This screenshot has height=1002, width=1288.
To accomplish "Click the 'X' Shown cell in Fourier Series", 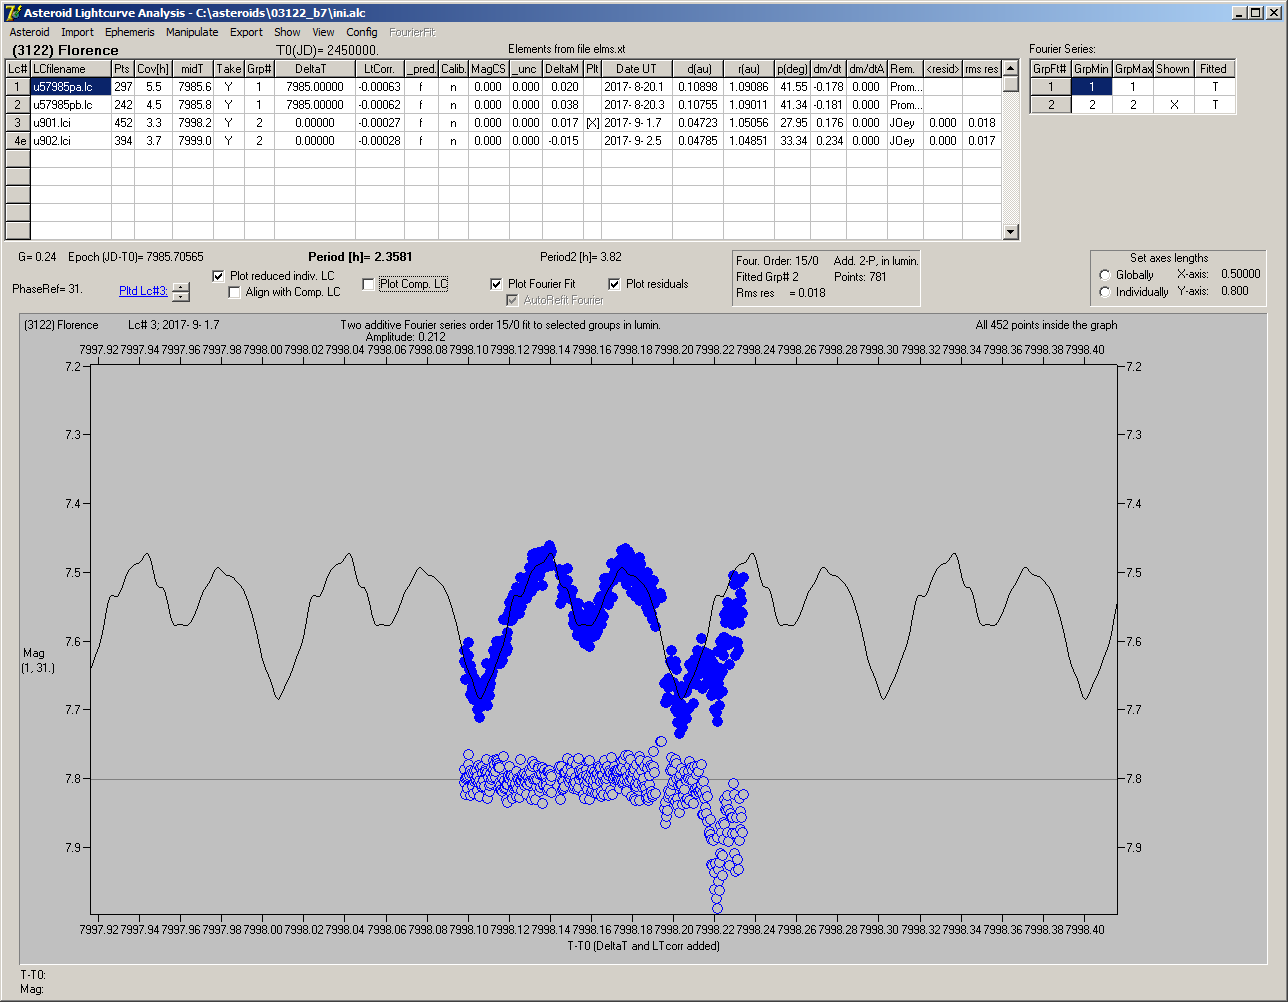I will click(1173, 105).
